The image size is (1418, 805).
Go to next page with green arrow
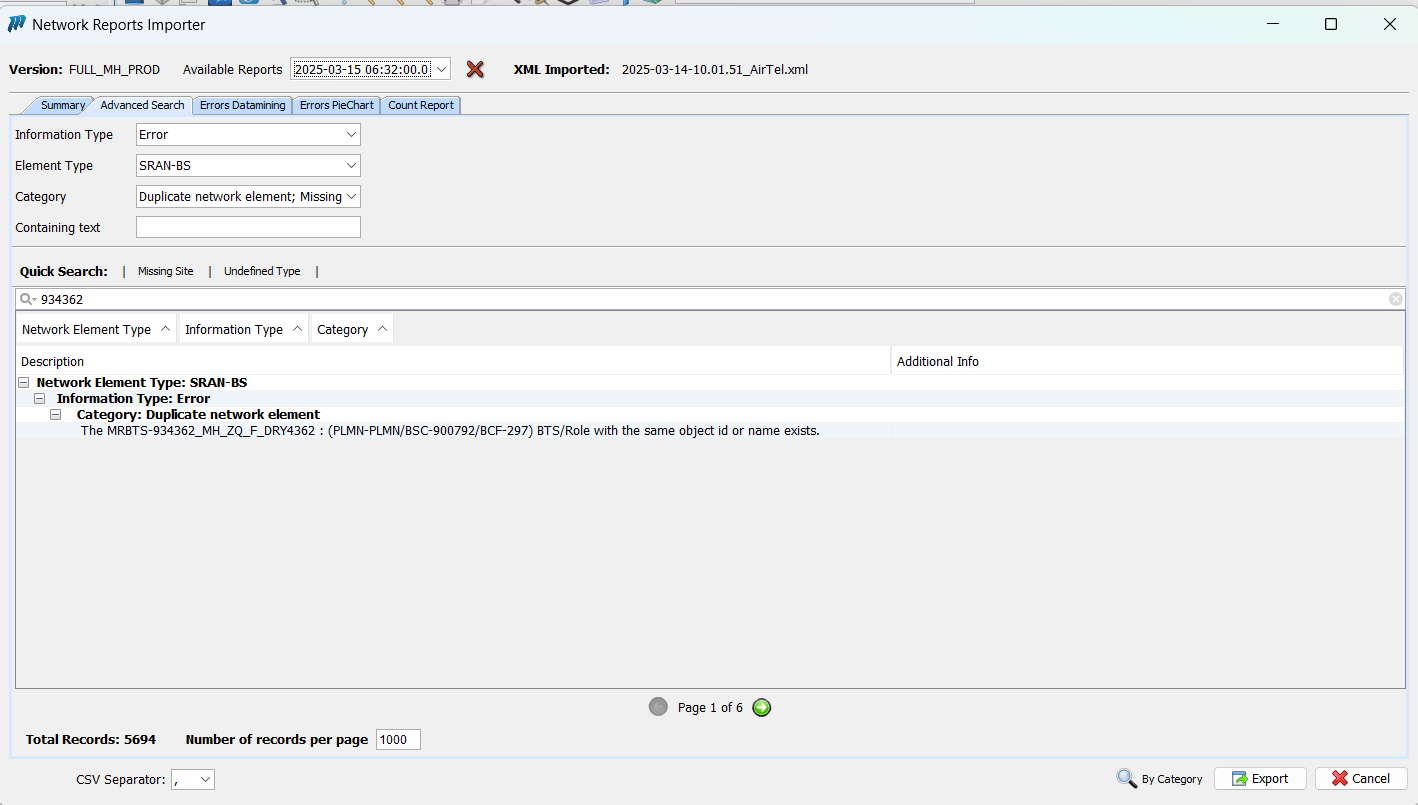click(x=762, y=707)
